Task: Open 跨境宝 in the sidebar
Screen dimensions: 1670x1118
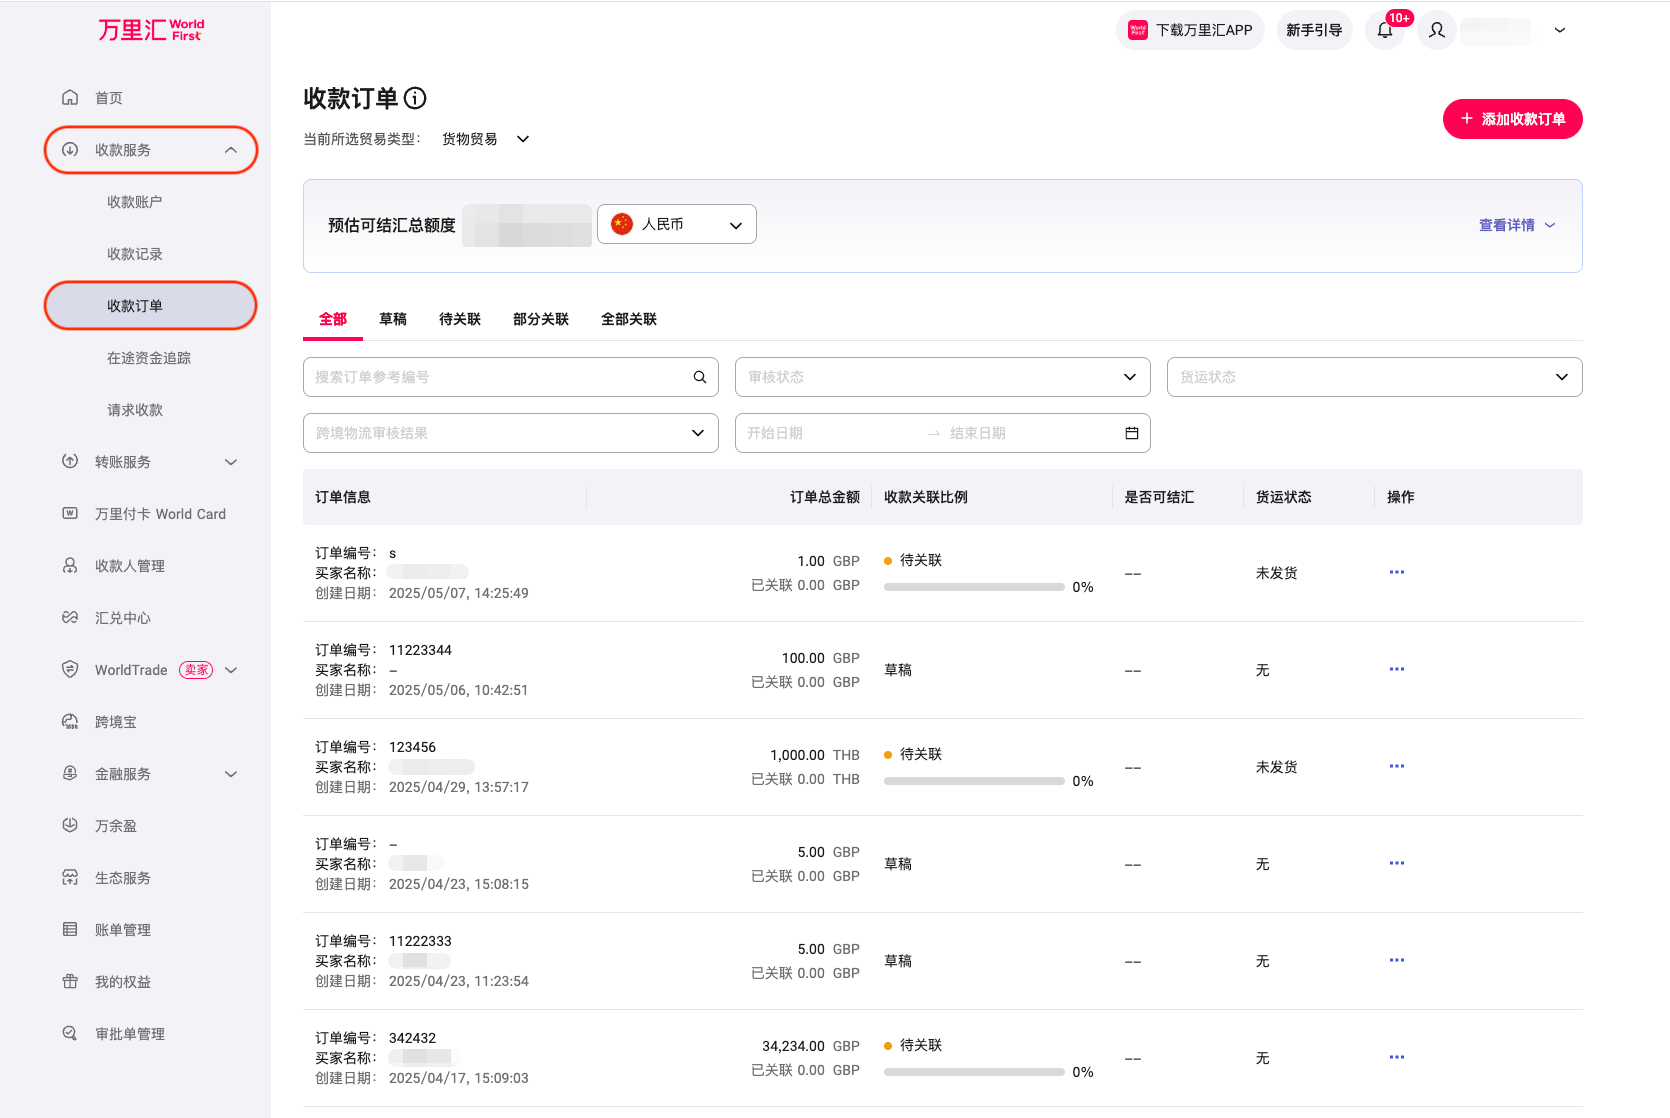Action: 116,722
